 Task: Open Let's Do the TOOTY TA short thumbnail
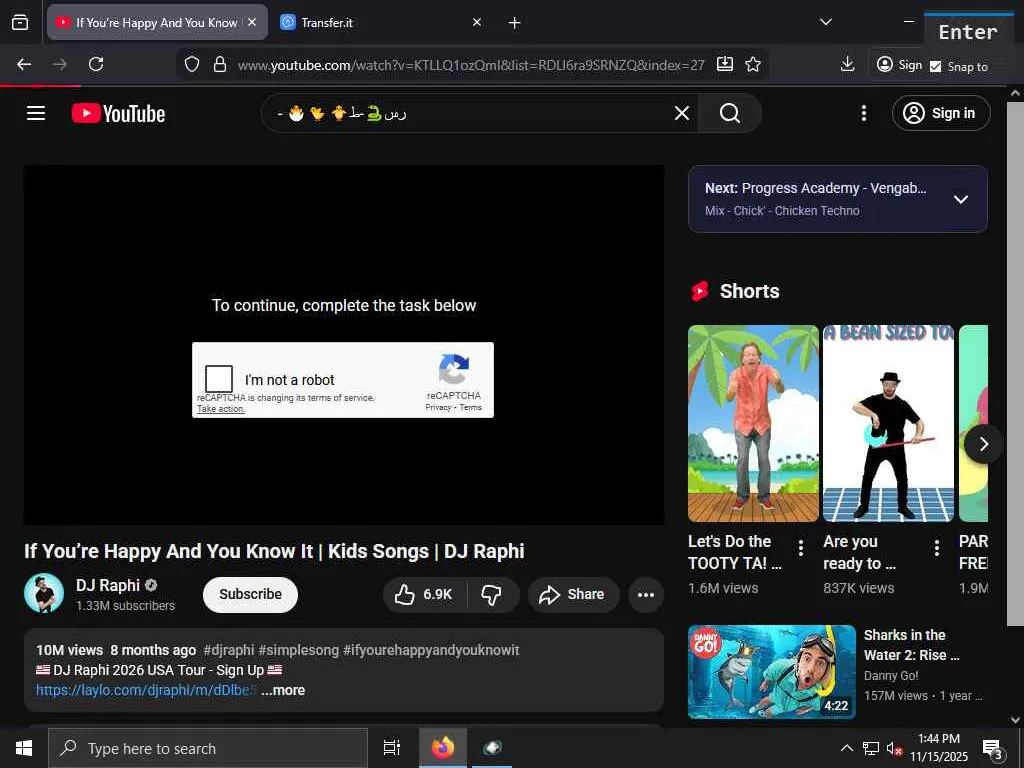click(753, 423)
